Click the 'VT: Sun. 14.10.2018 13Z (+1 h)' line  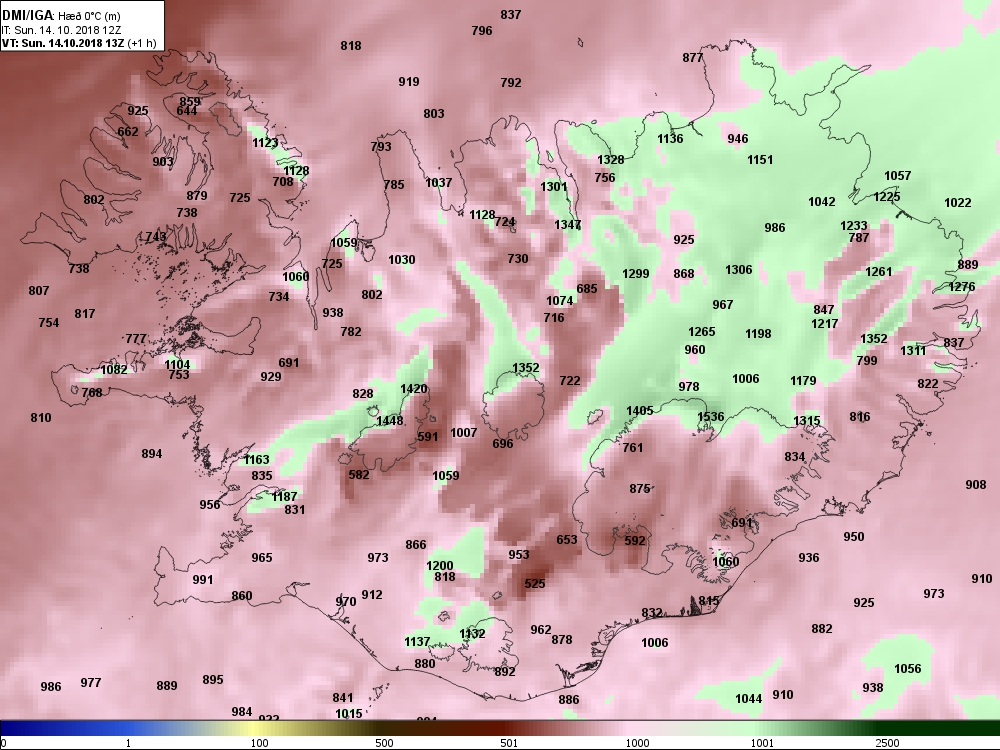coord(79,43)
